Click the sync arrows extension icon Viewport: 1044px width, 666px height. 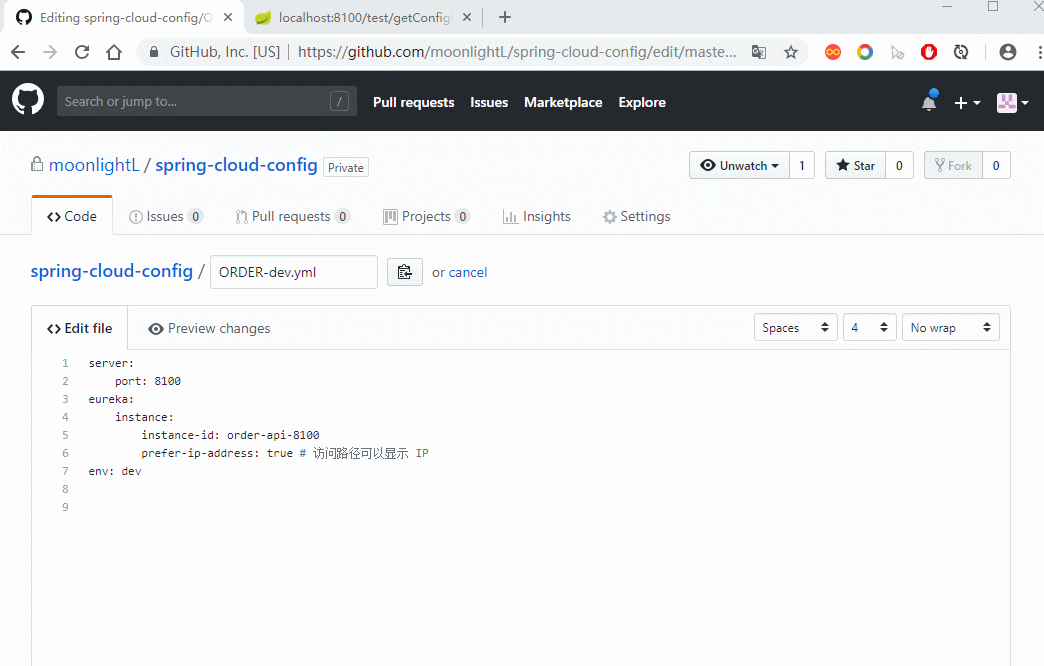click(x=961, y=52)
